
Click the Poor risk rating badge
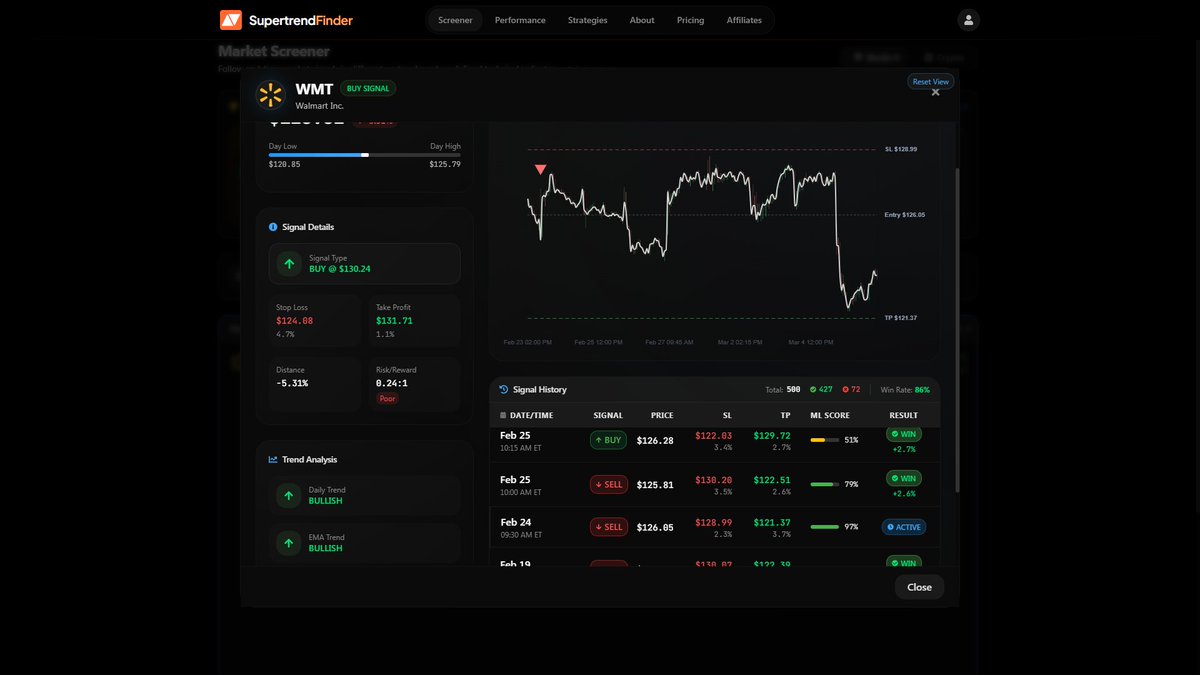point(386,399)
